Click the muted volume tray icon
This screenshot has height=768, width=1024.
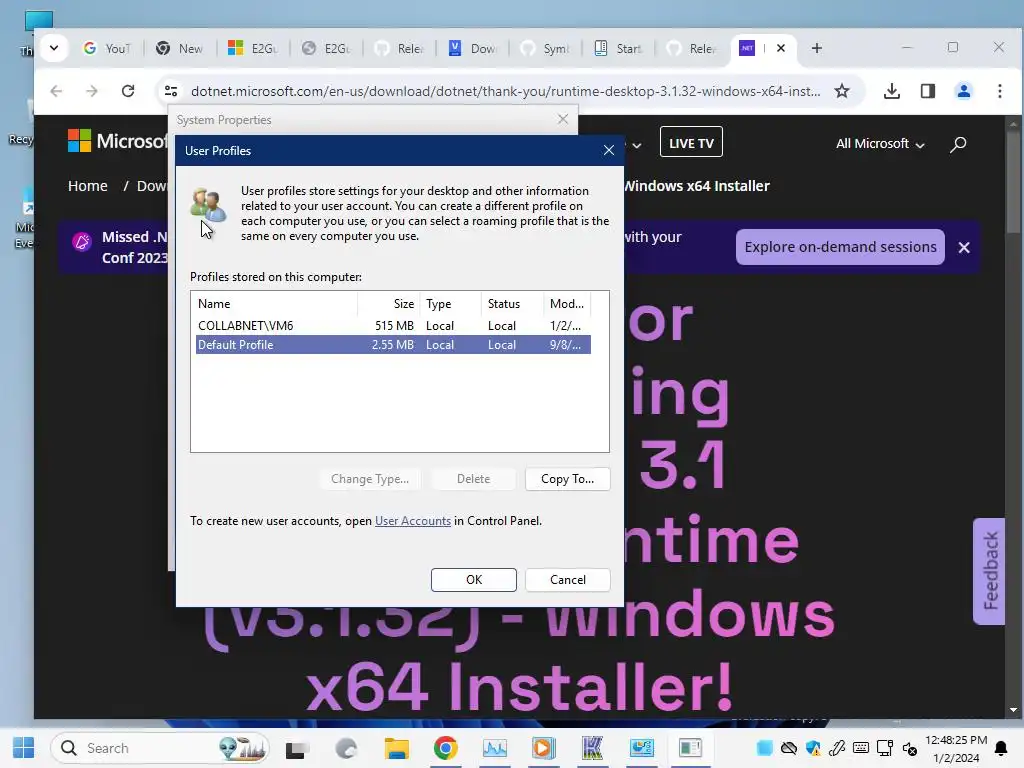(910, 748)
